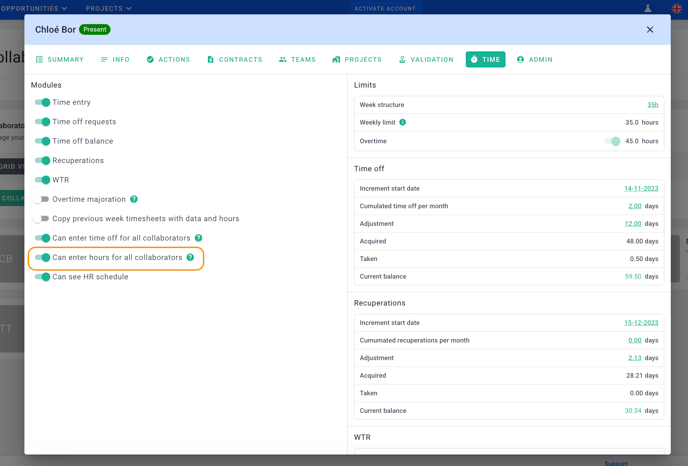Click the Weekly limit info icon
This screenshot has width=688, height=466.
tap(403, 122)
